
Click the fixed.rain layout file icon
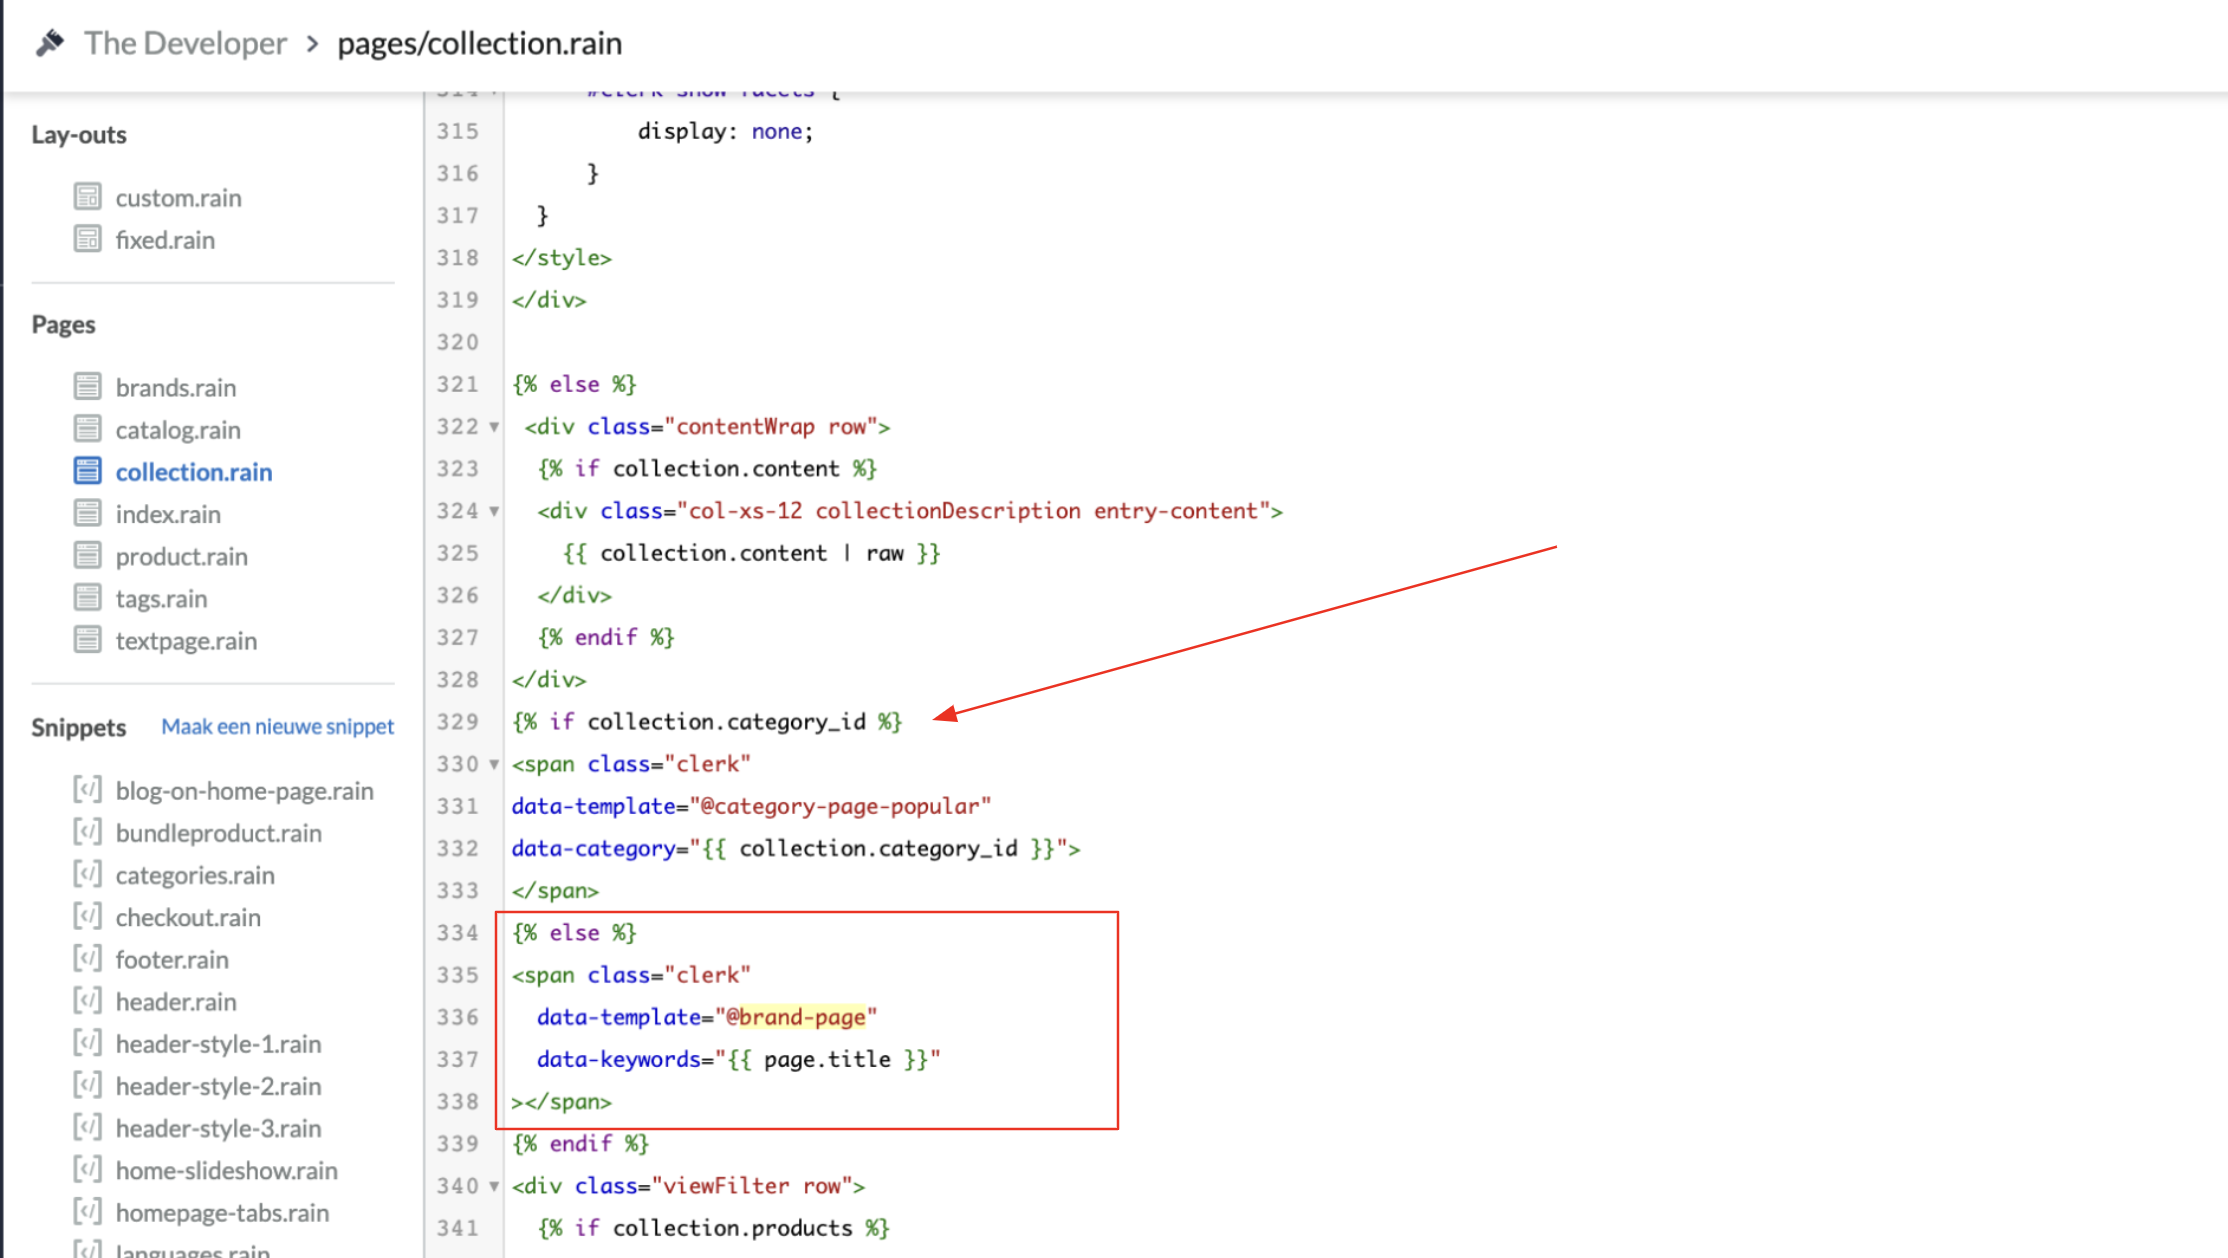[88, 239]
